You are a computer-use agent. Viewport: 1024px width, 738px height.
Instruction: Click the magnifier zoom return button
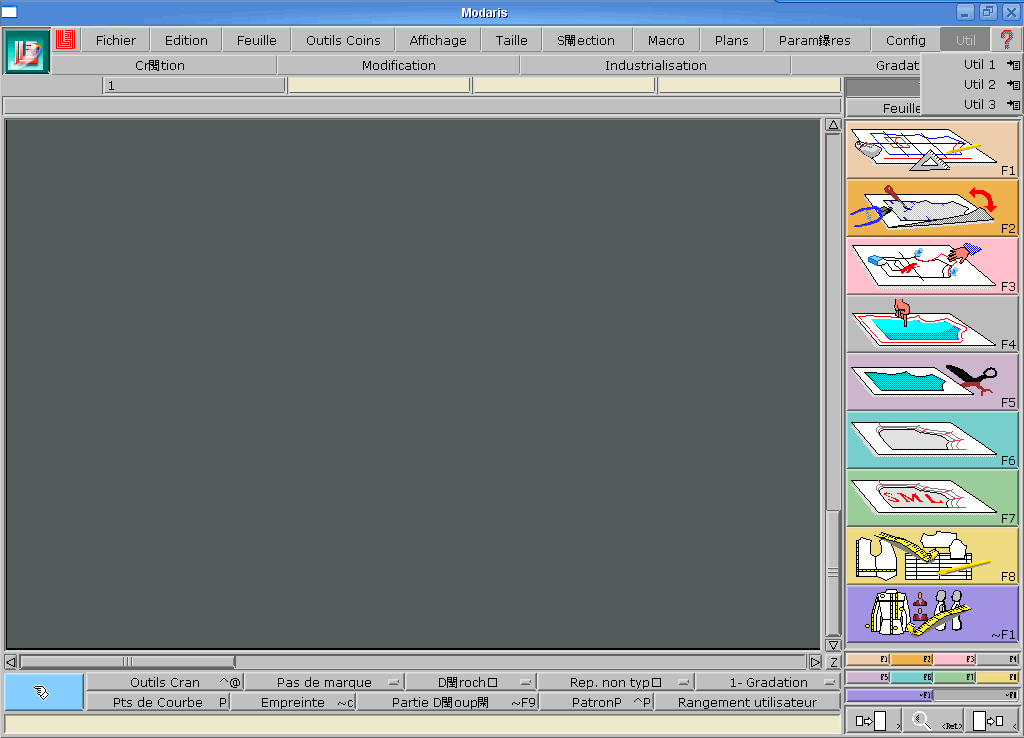(x=934, y=721)
